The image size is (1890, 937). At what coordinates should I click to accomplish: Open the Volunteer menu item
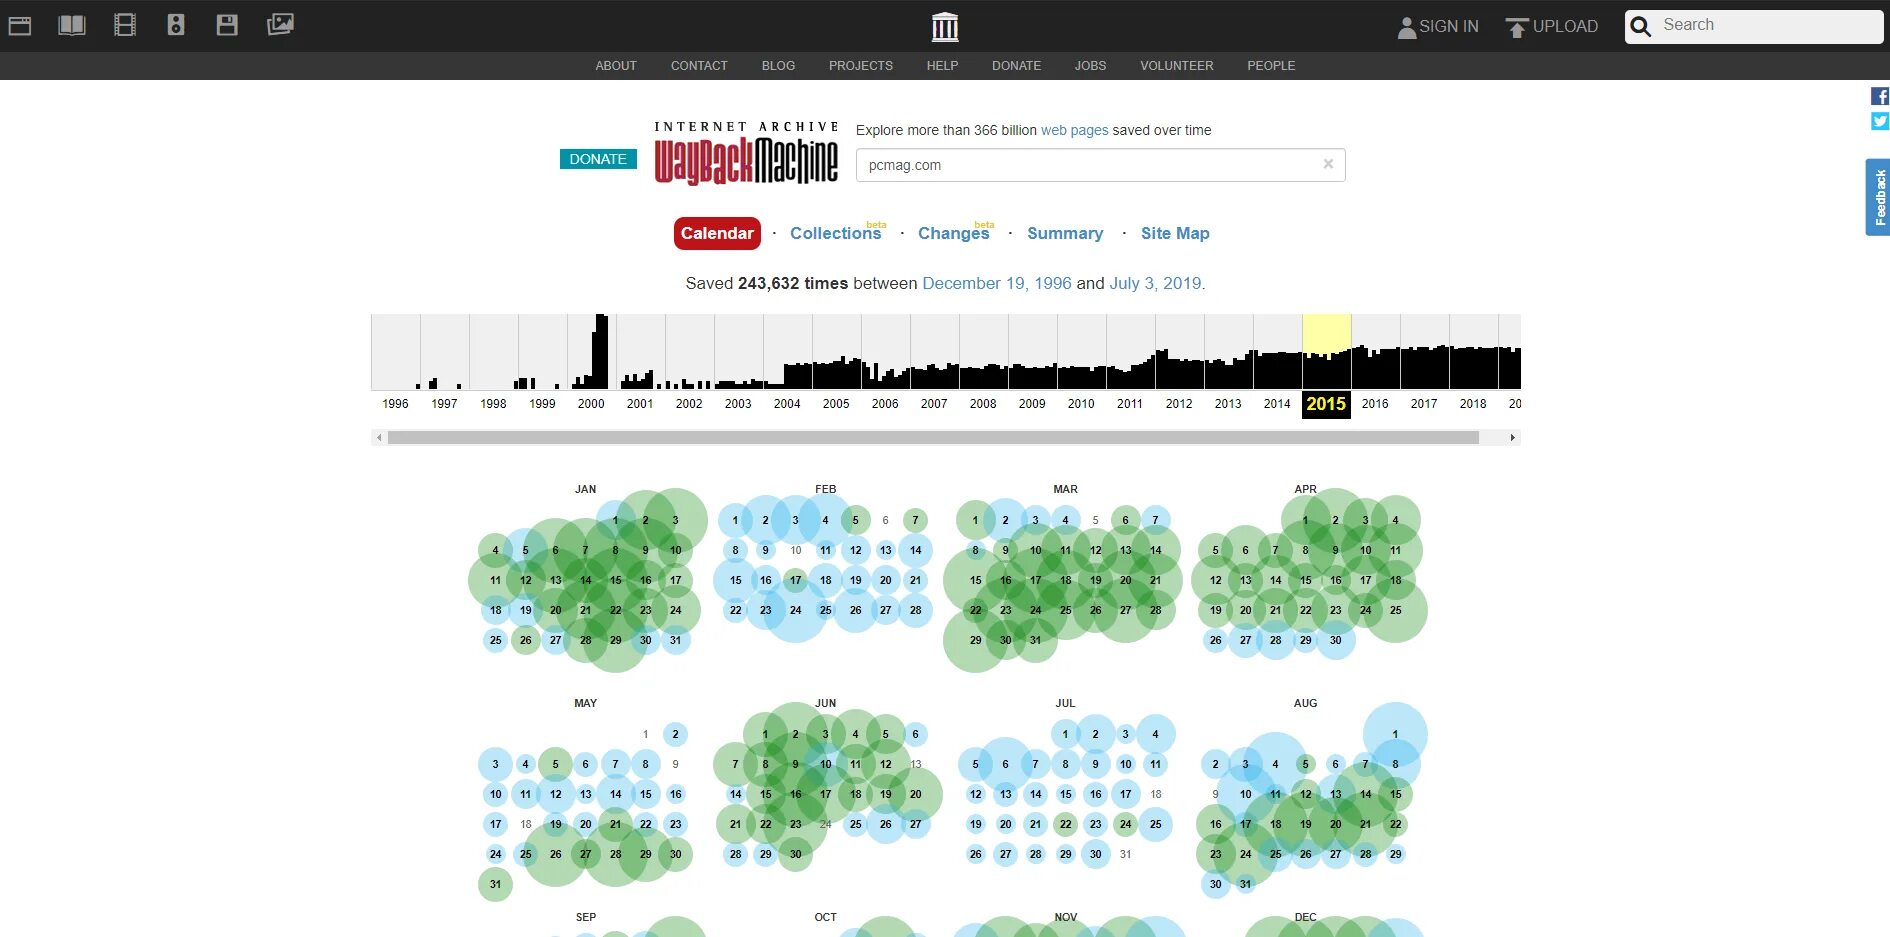(x=1177, y=66)
